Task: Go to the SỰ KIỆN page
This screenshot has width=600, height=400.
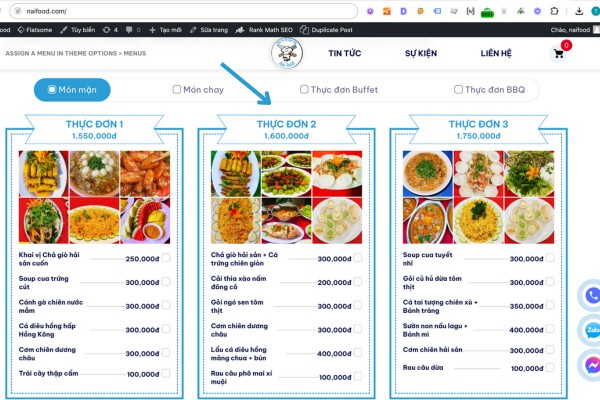Action: coord(421,53)
